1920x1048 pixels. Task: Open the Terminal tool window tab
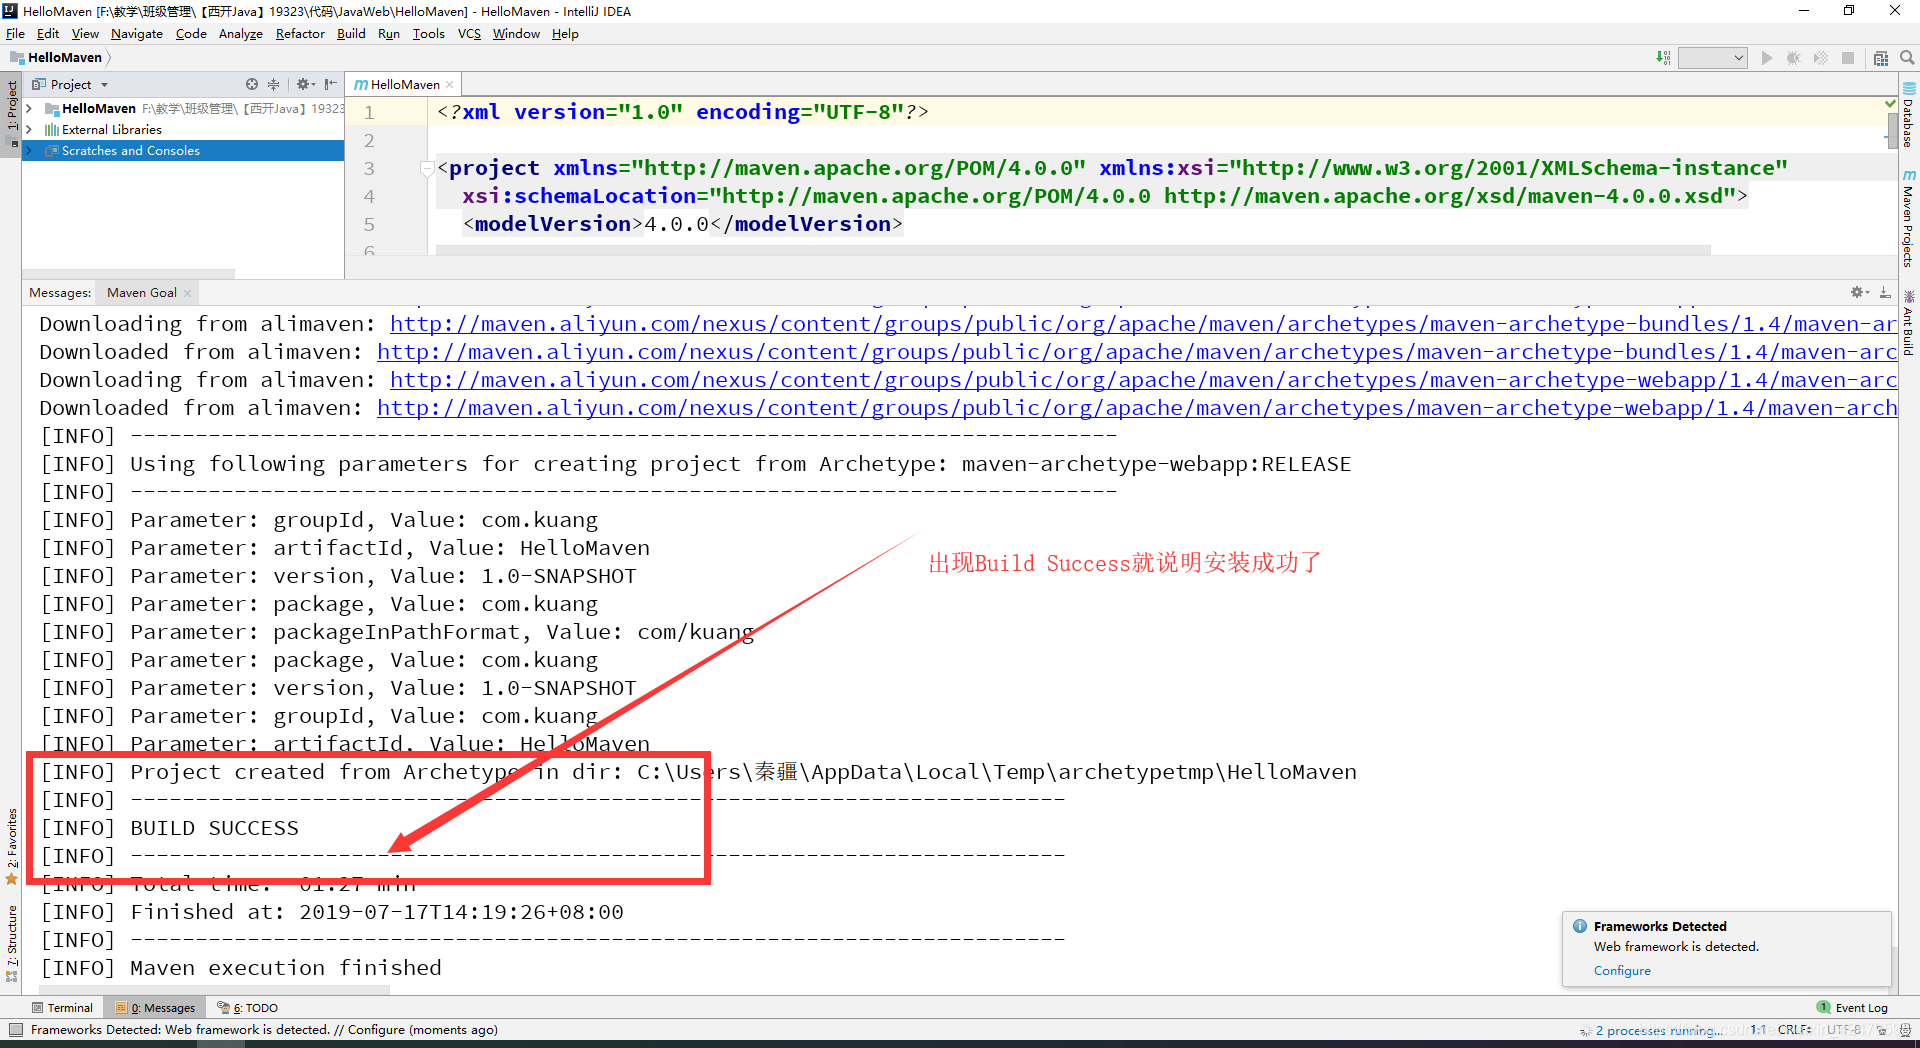point(62,1008)
